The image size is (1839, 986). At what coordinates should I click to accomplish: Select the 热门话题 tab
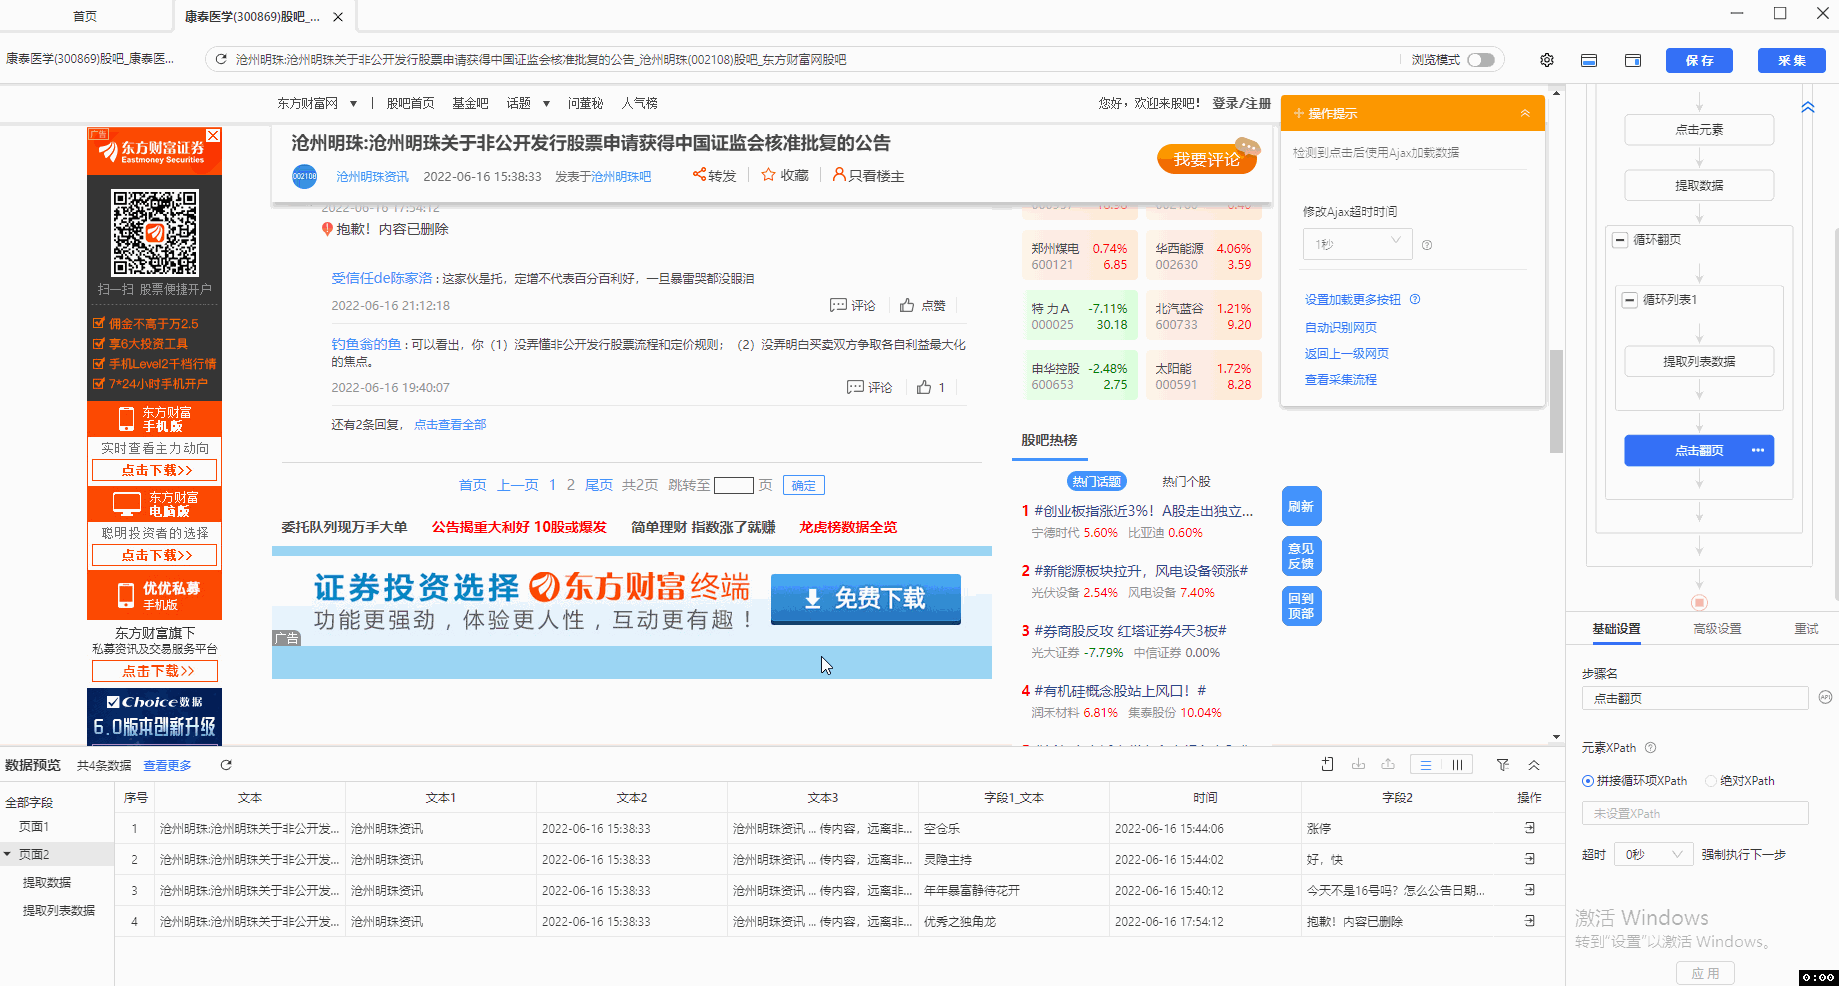coord(1097,482)
